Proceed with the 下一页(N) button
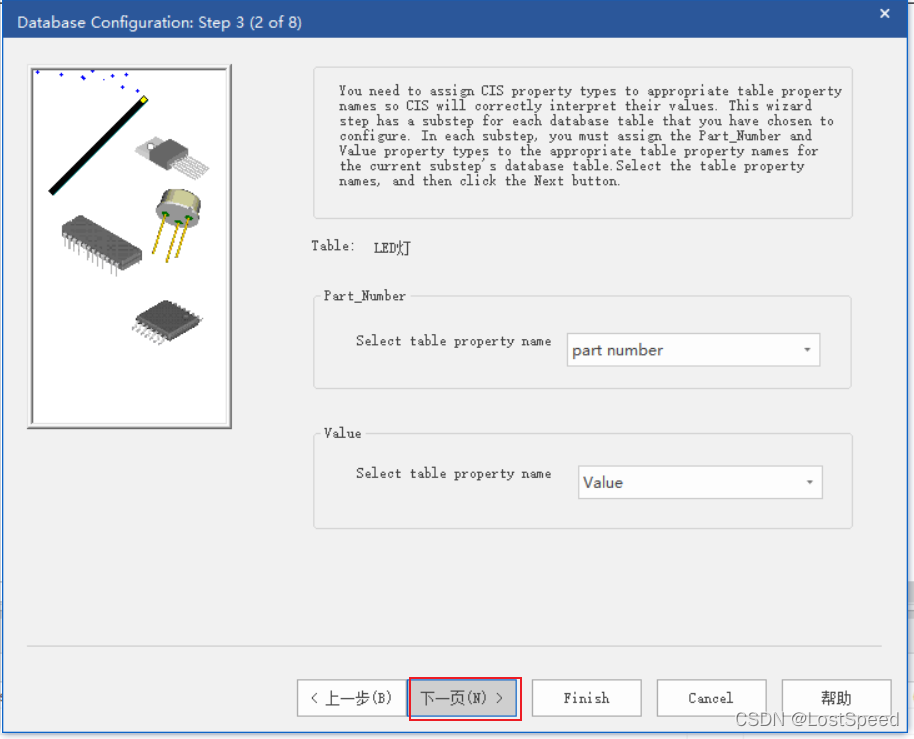The width and height of the screenshot is (914, 739). (x=463, y=698)
